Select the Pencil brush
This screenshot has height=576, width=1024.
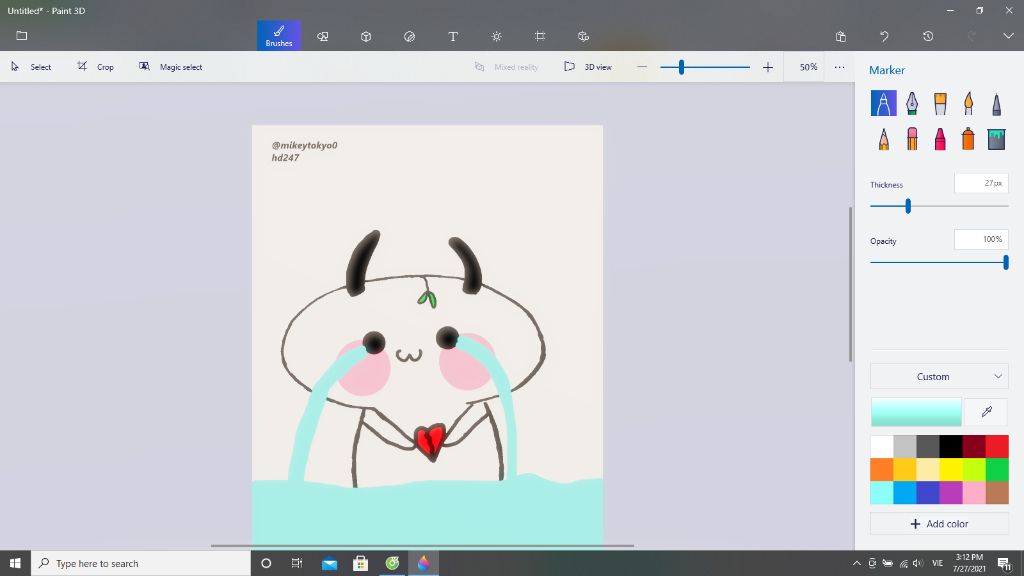[884, 138]
